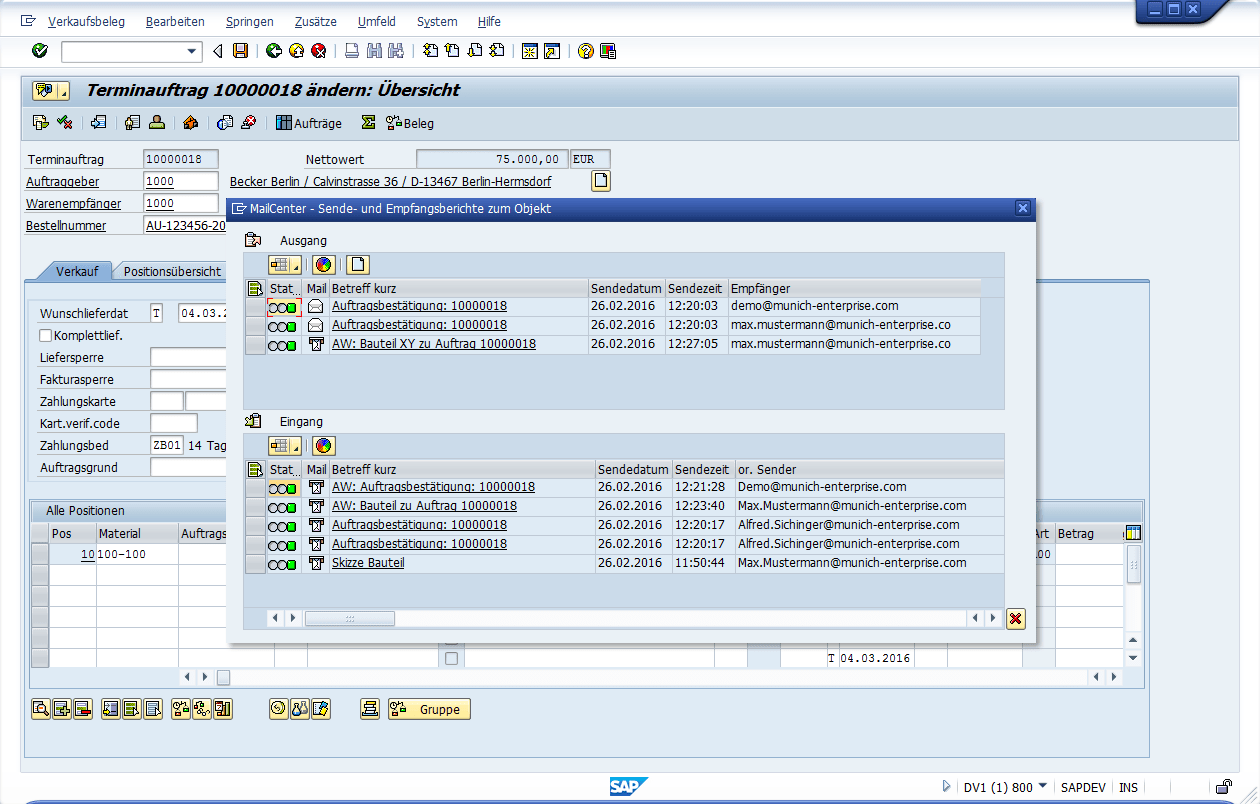Click the Save floppy disk icon
This screenshot has width=1260, height=804.
(240, 51)
